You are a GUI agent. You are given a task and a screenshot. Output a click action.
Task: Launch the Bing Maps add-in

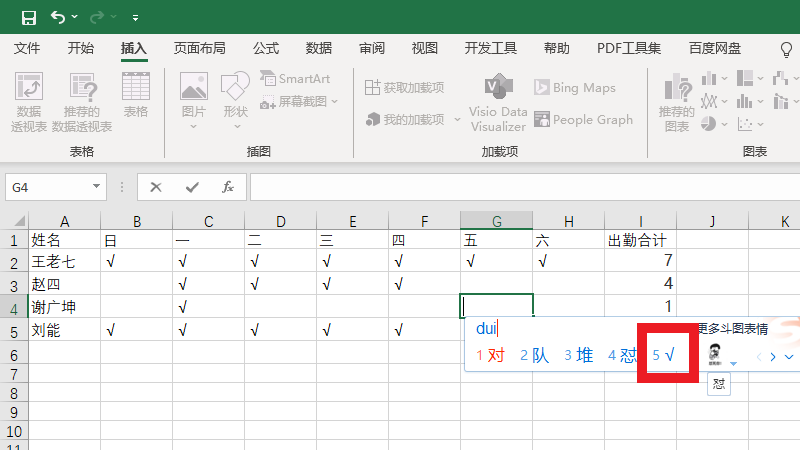pyautogui.click(x=575, y=88)
